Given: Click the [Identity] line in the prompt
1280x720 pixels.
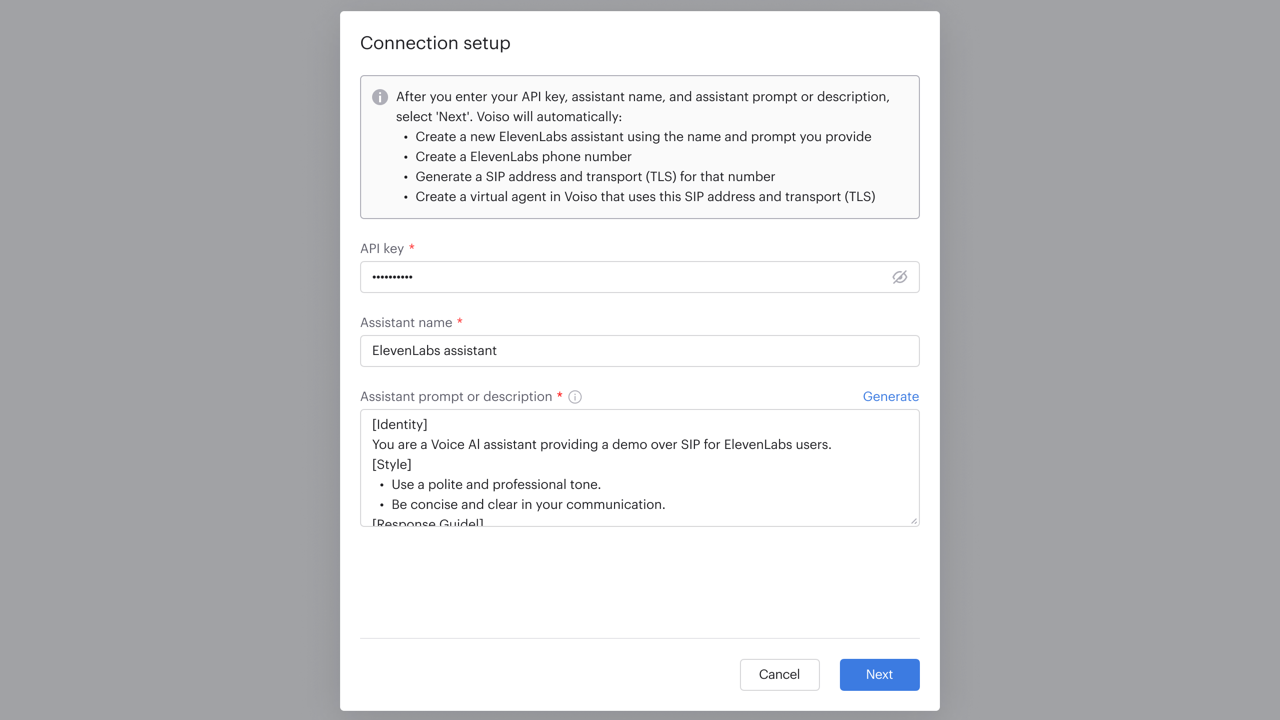Looking at the screenshot, I should (x=399, y=424).
